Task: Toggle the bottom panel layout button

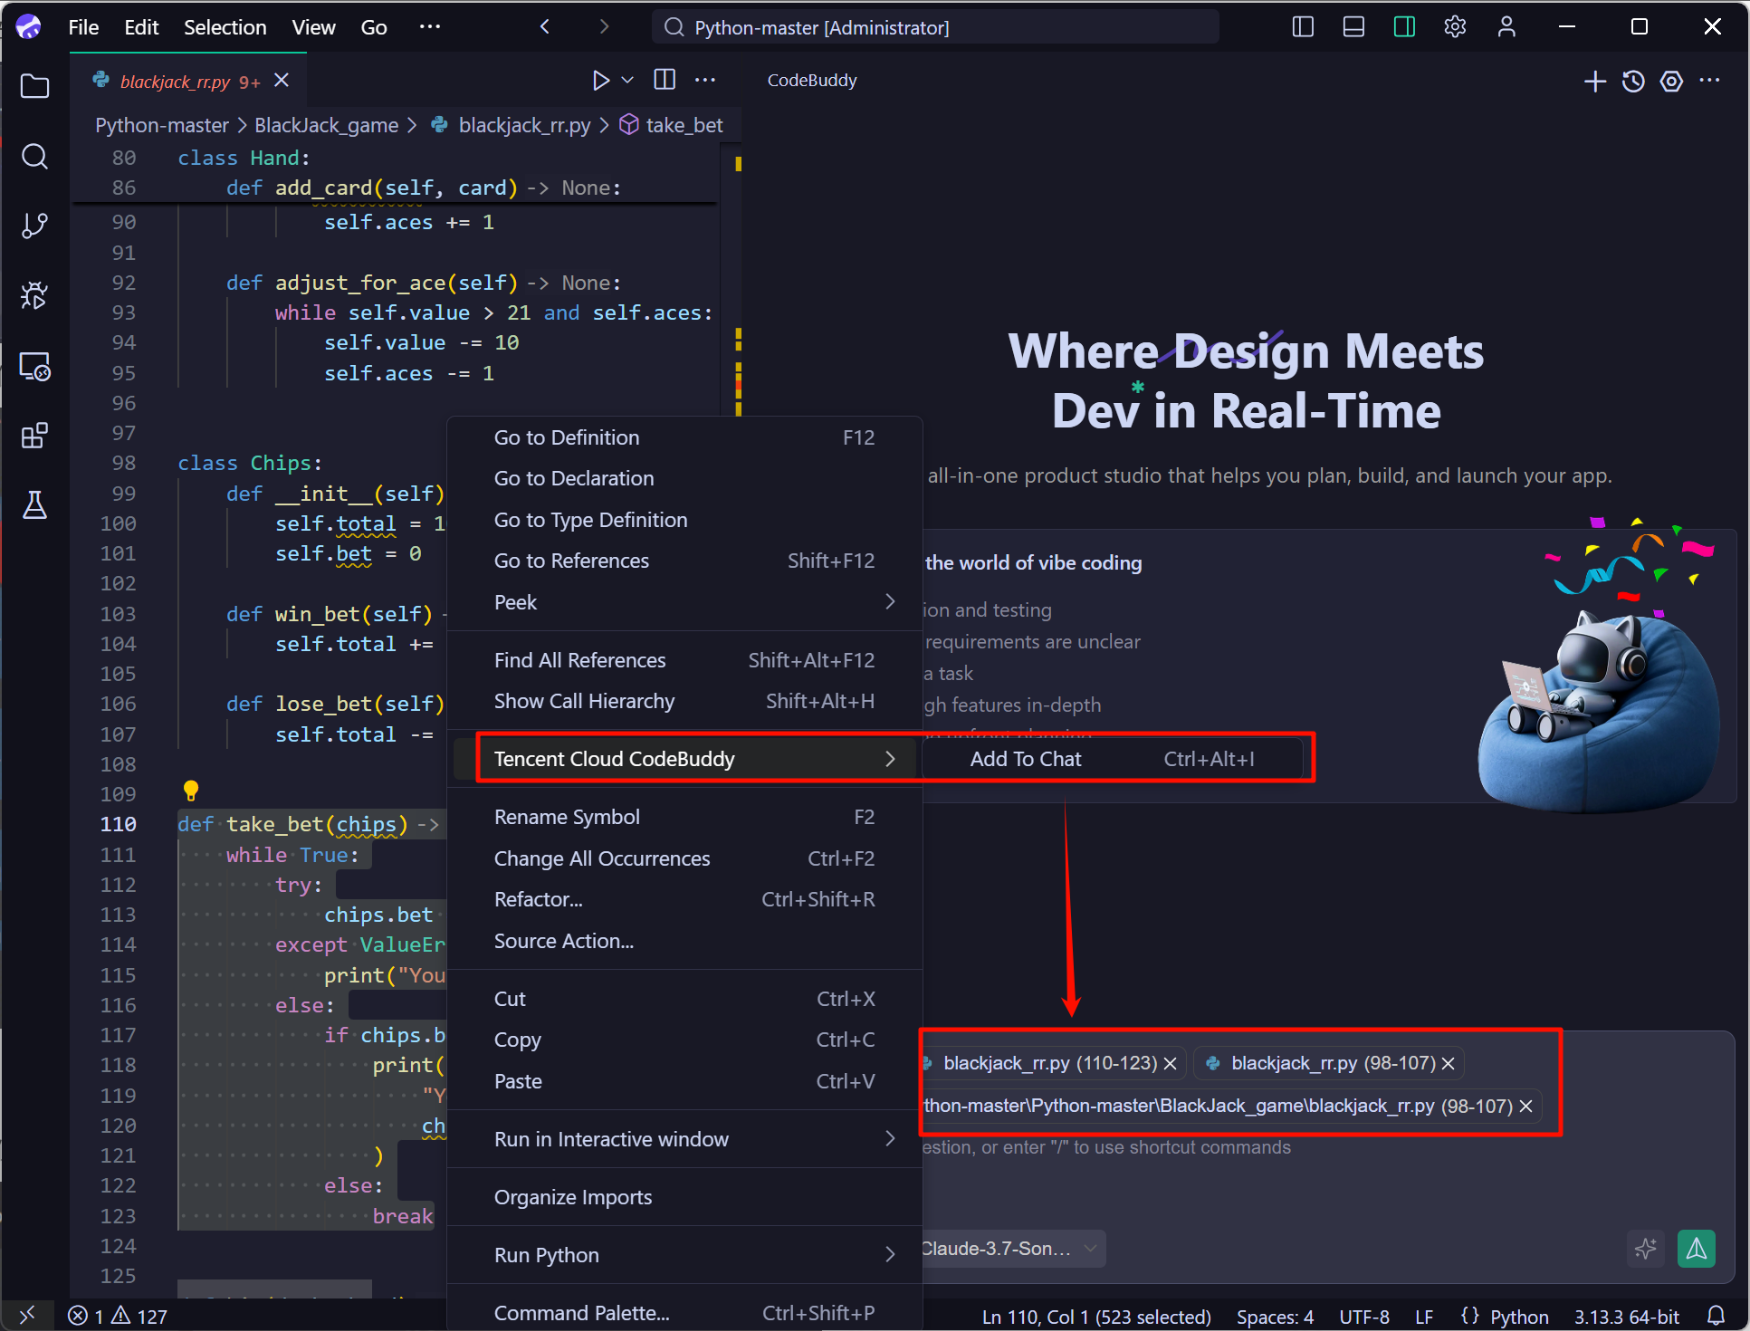Action: (x=1353, y=27)
